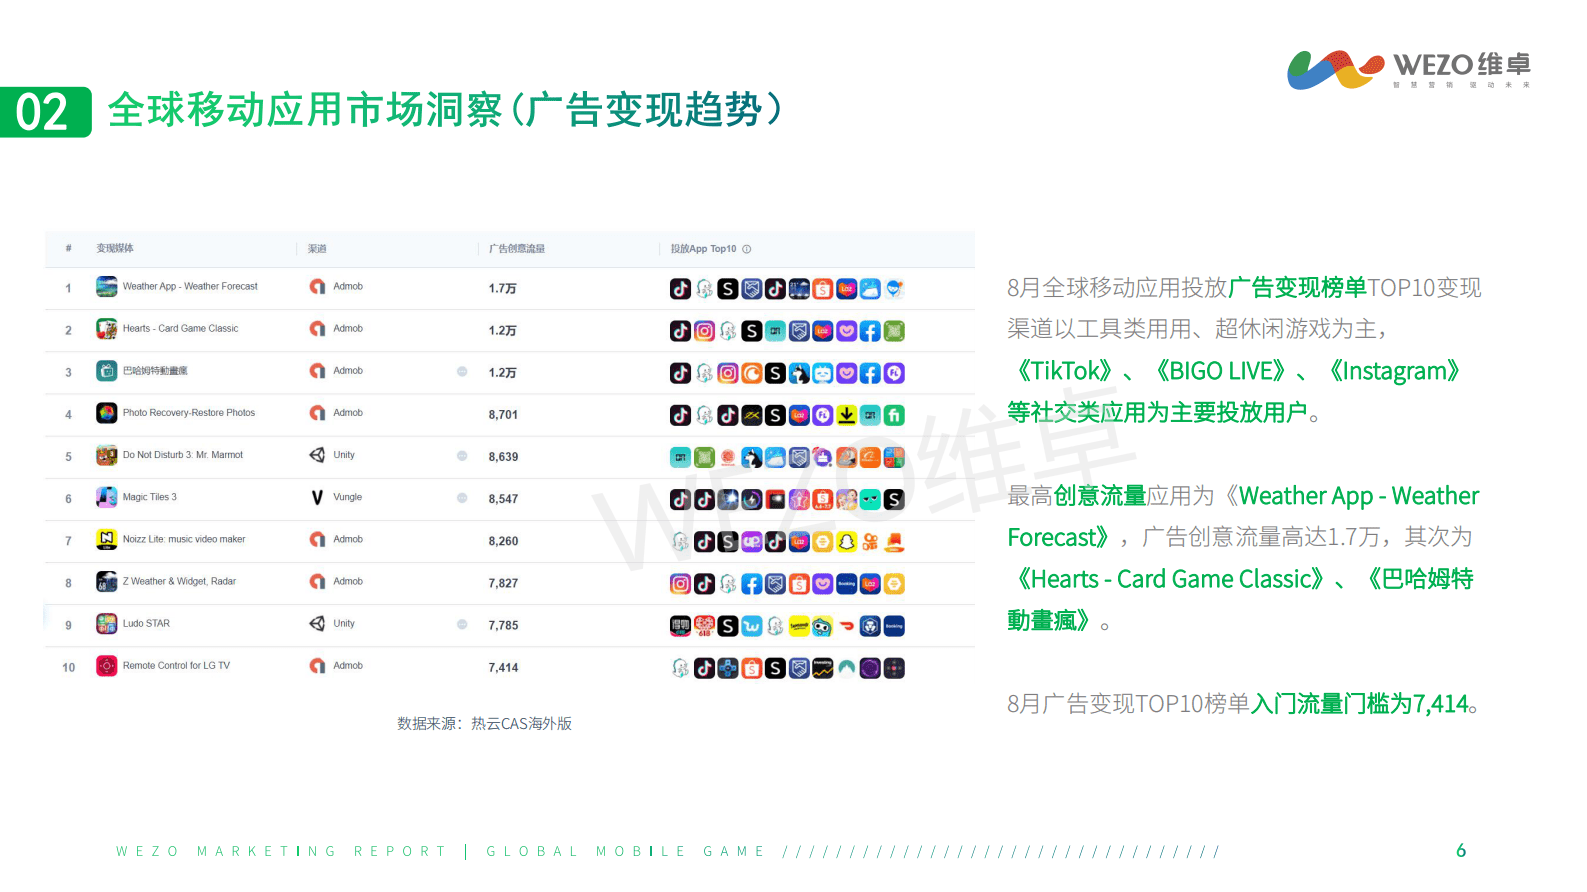Click the black S icon ending Magic Tiles row
1587x892 pixels.
894,499
